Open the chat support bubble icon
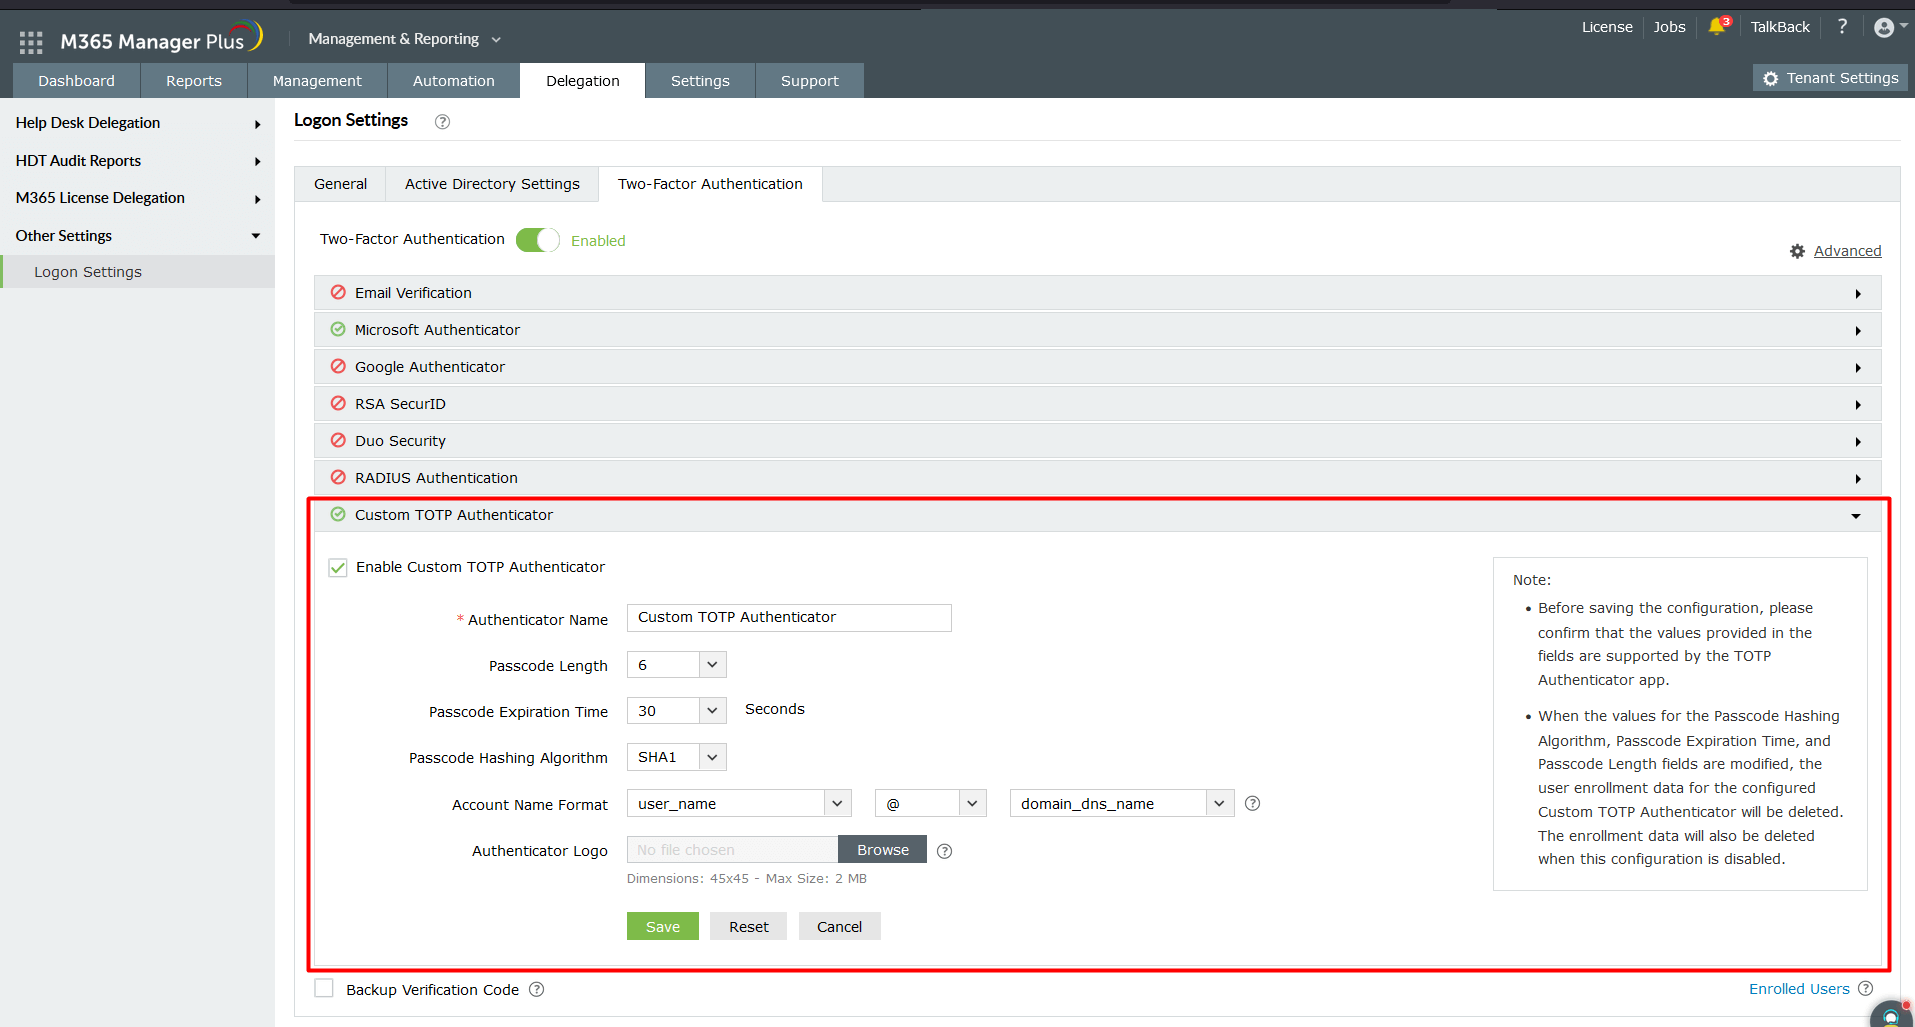 coord(1890,1015)
